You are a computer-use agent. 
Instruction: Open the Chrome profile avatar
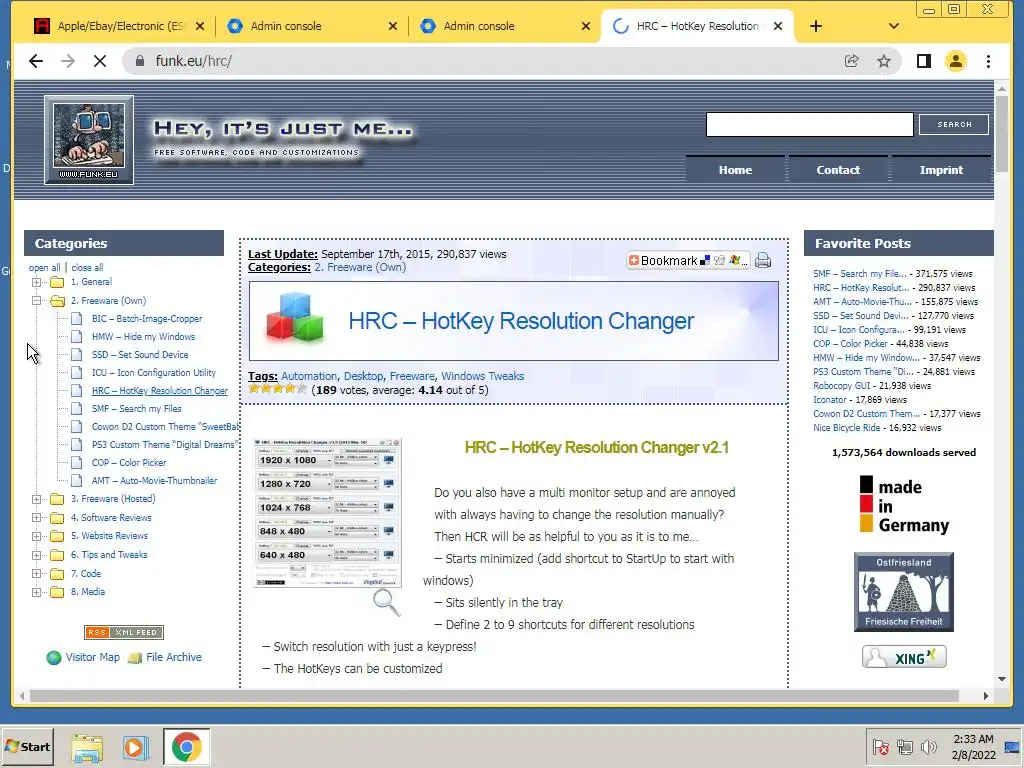(x=955, y=61)
